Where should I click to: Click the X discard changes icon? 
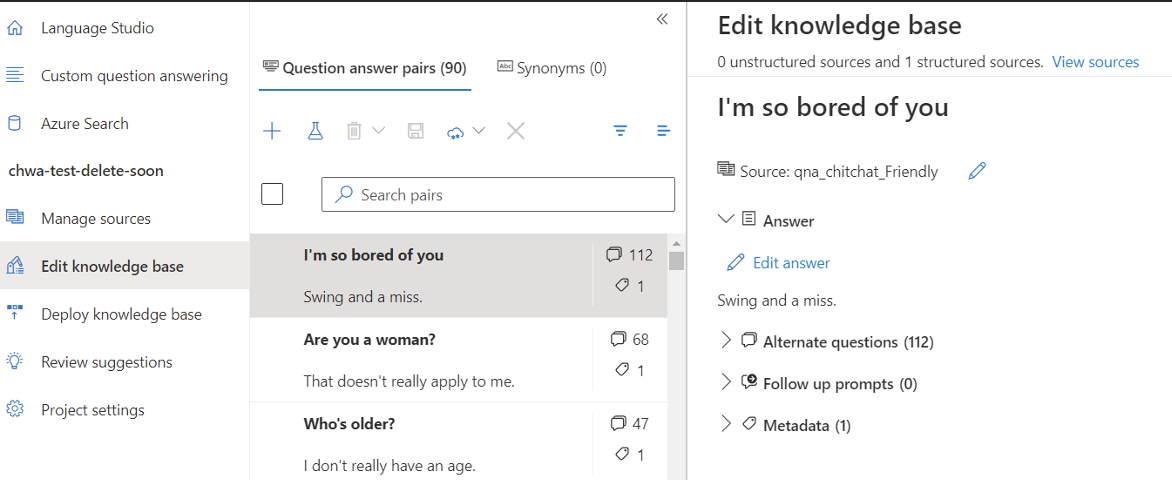(516, 131)
